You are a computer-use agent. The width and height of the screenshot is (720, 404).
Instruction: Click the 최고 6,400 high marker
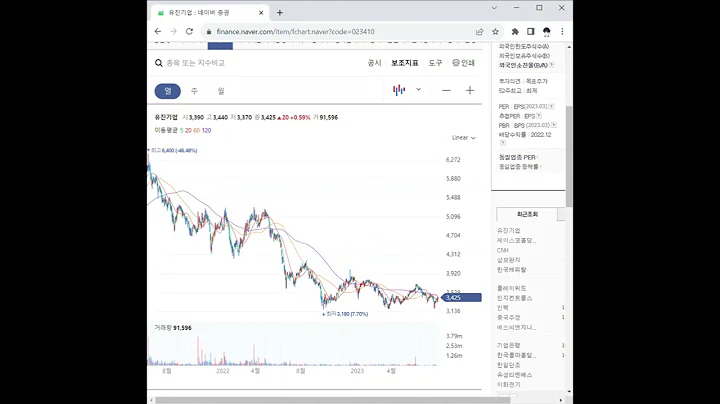click(x=173, y=150)
